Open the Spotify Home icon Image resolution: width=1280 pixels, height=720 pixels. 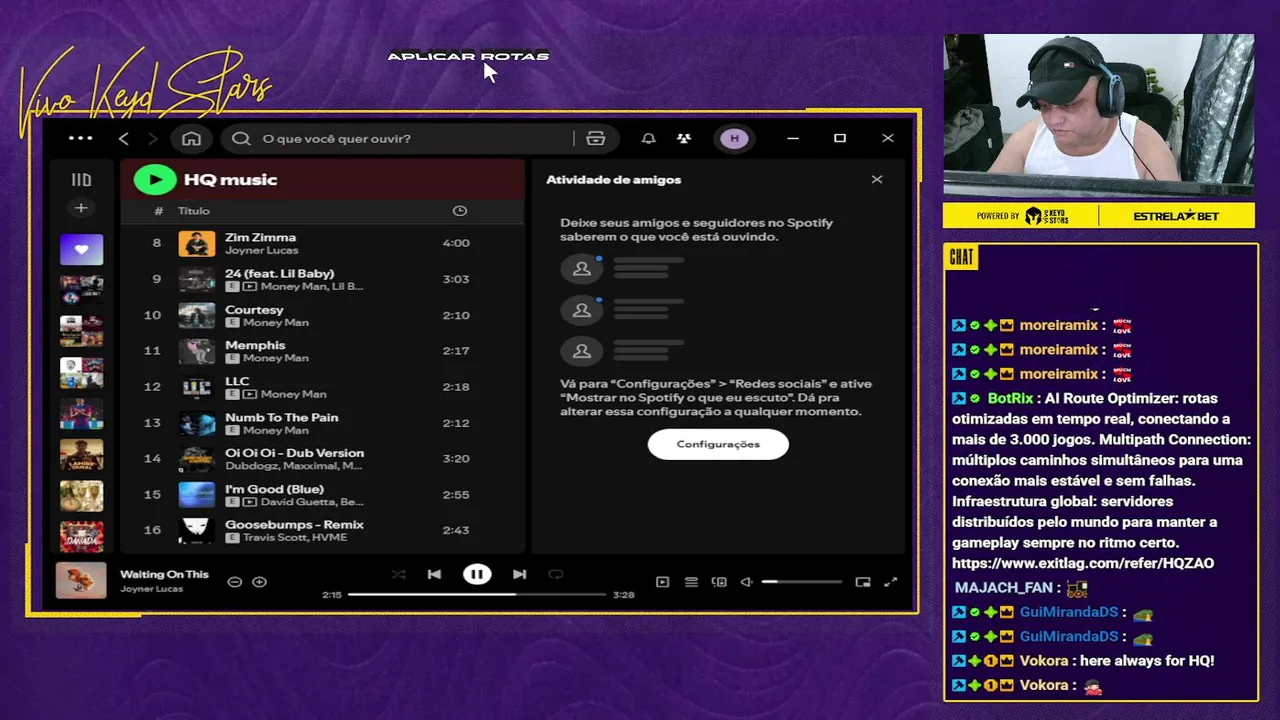point(191,138)
